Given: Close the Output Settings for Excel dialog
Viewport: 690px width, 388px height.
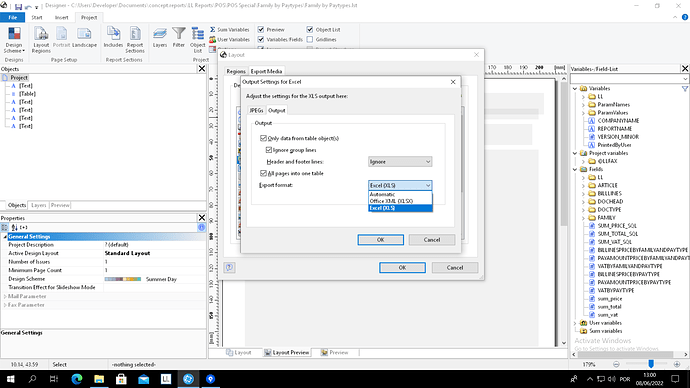Looking at the screenshot, I should click(453, 82).
